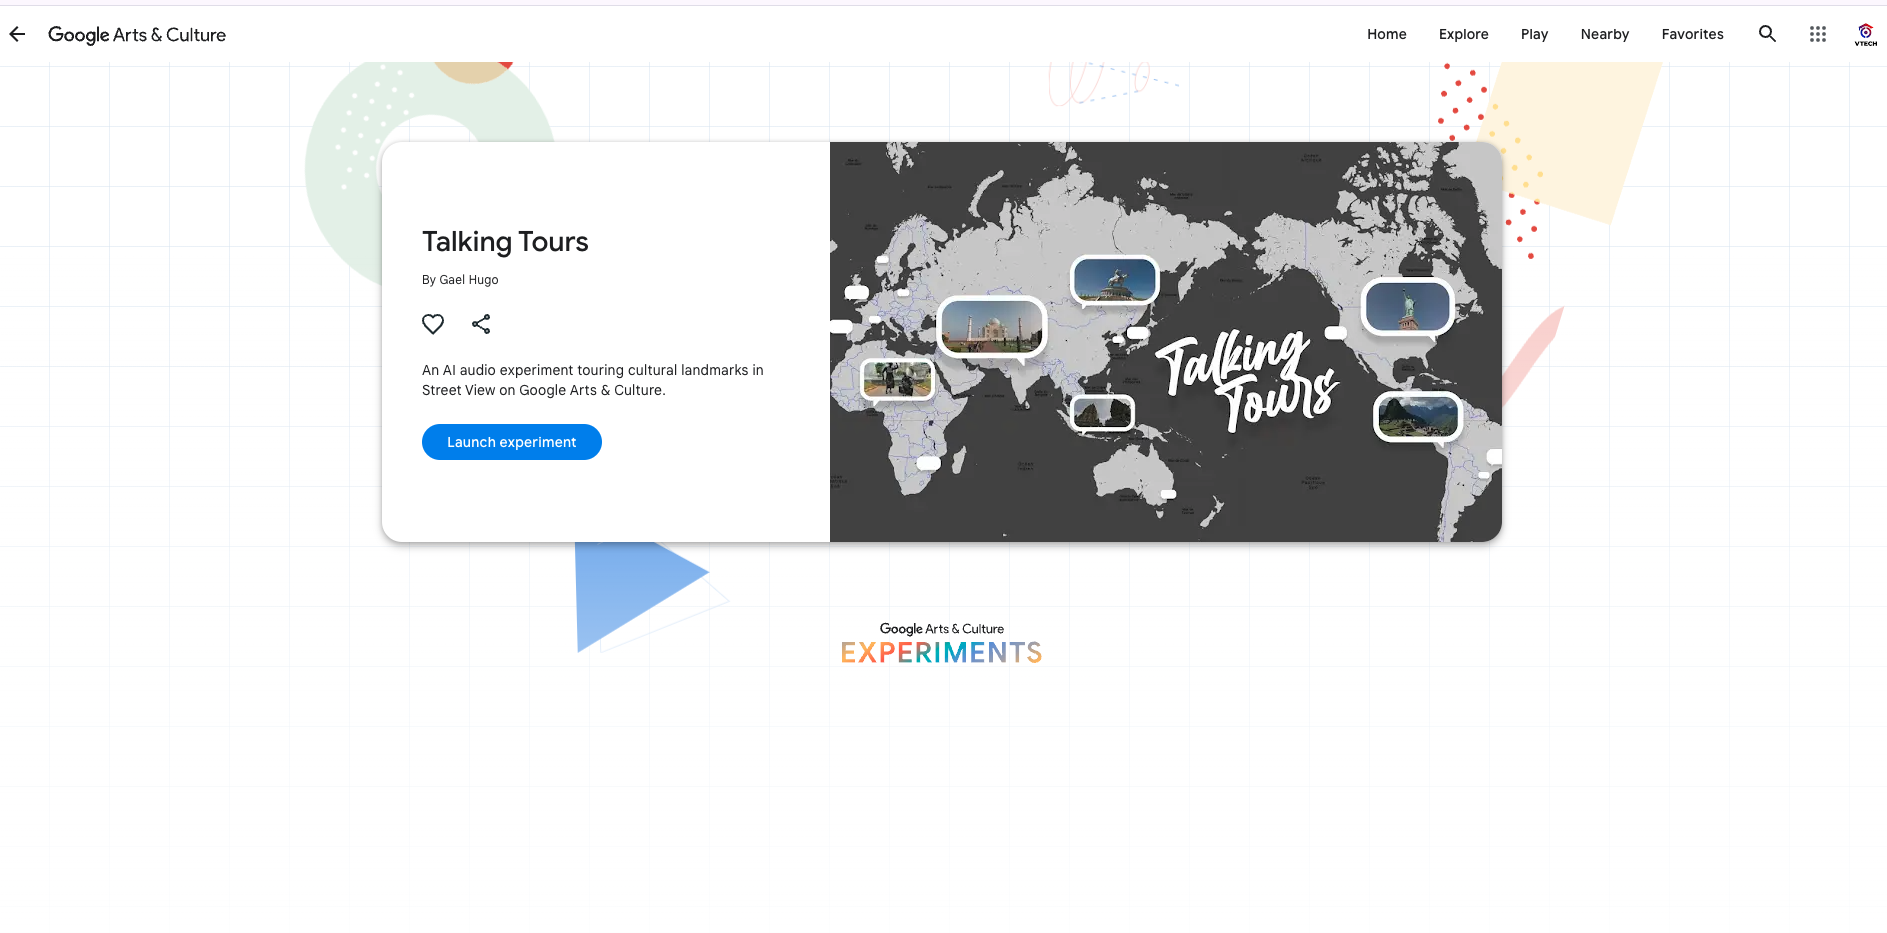Click the Talking Tours script logo on map

tap(1247, 380)
